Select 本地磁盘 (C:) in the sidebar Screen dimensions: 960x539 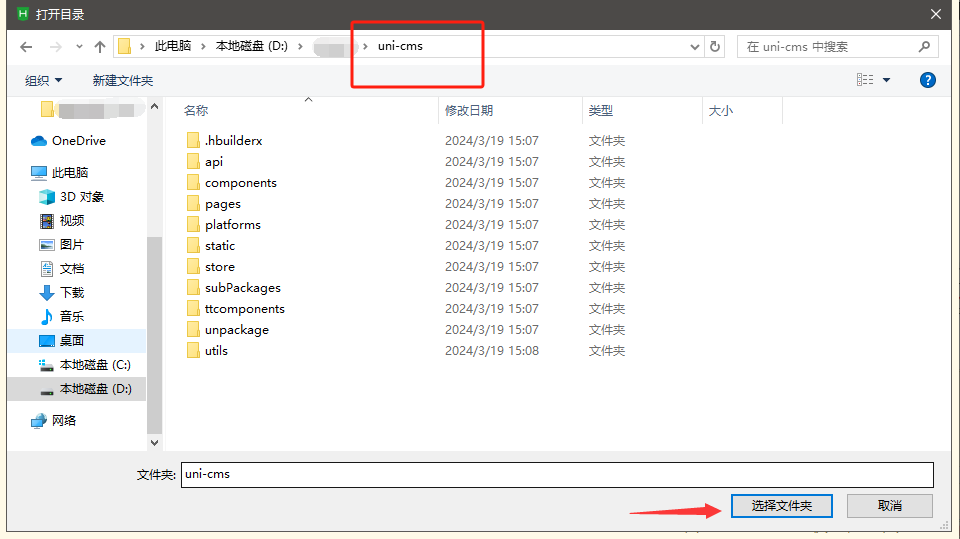[x=94, y=365]
